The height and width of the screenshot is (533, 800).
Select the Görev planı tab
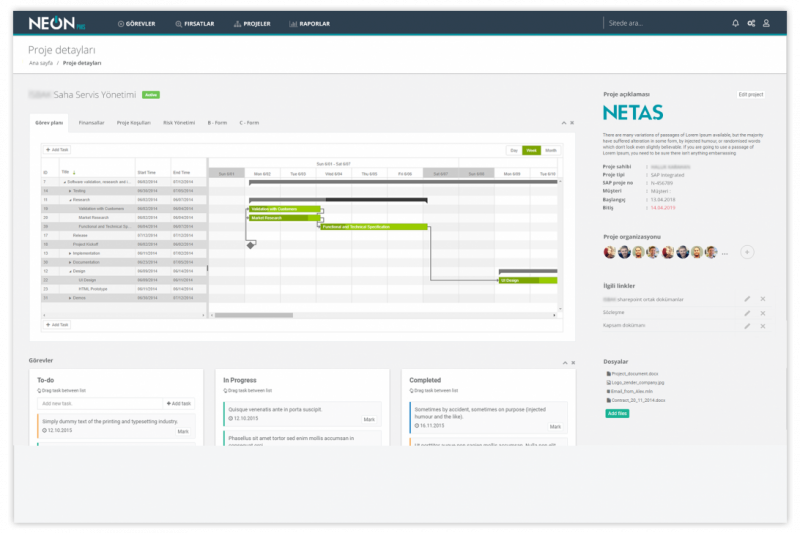(x=49, y=123)
